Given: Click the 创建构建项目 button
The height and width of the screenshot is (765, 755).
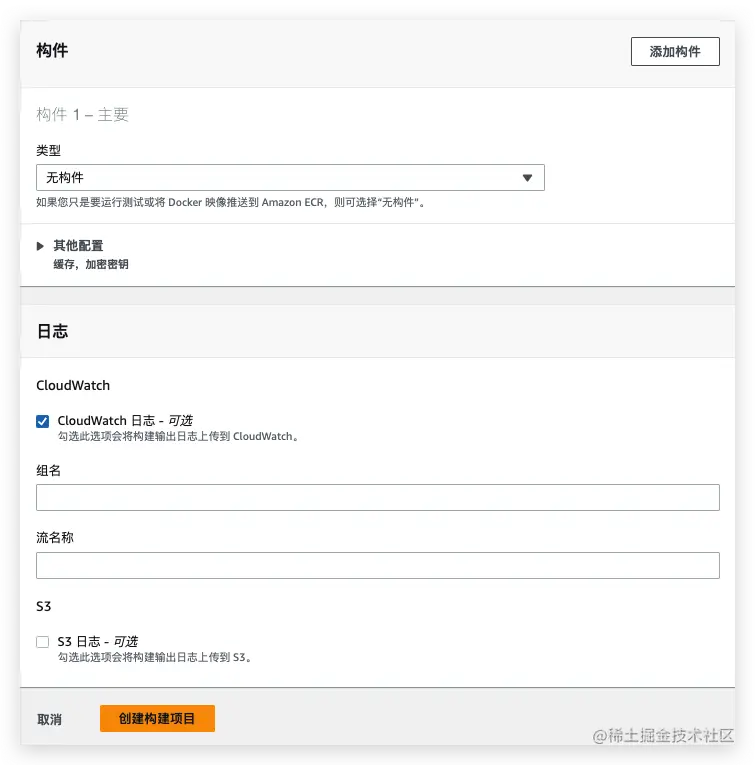Looking at the screenshot, I should click(157, 718).
